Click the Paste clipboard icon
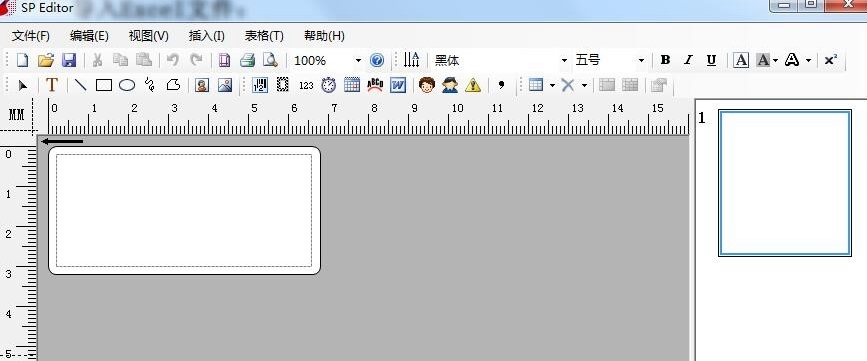867x361 pixels. [x=144, y=60]
